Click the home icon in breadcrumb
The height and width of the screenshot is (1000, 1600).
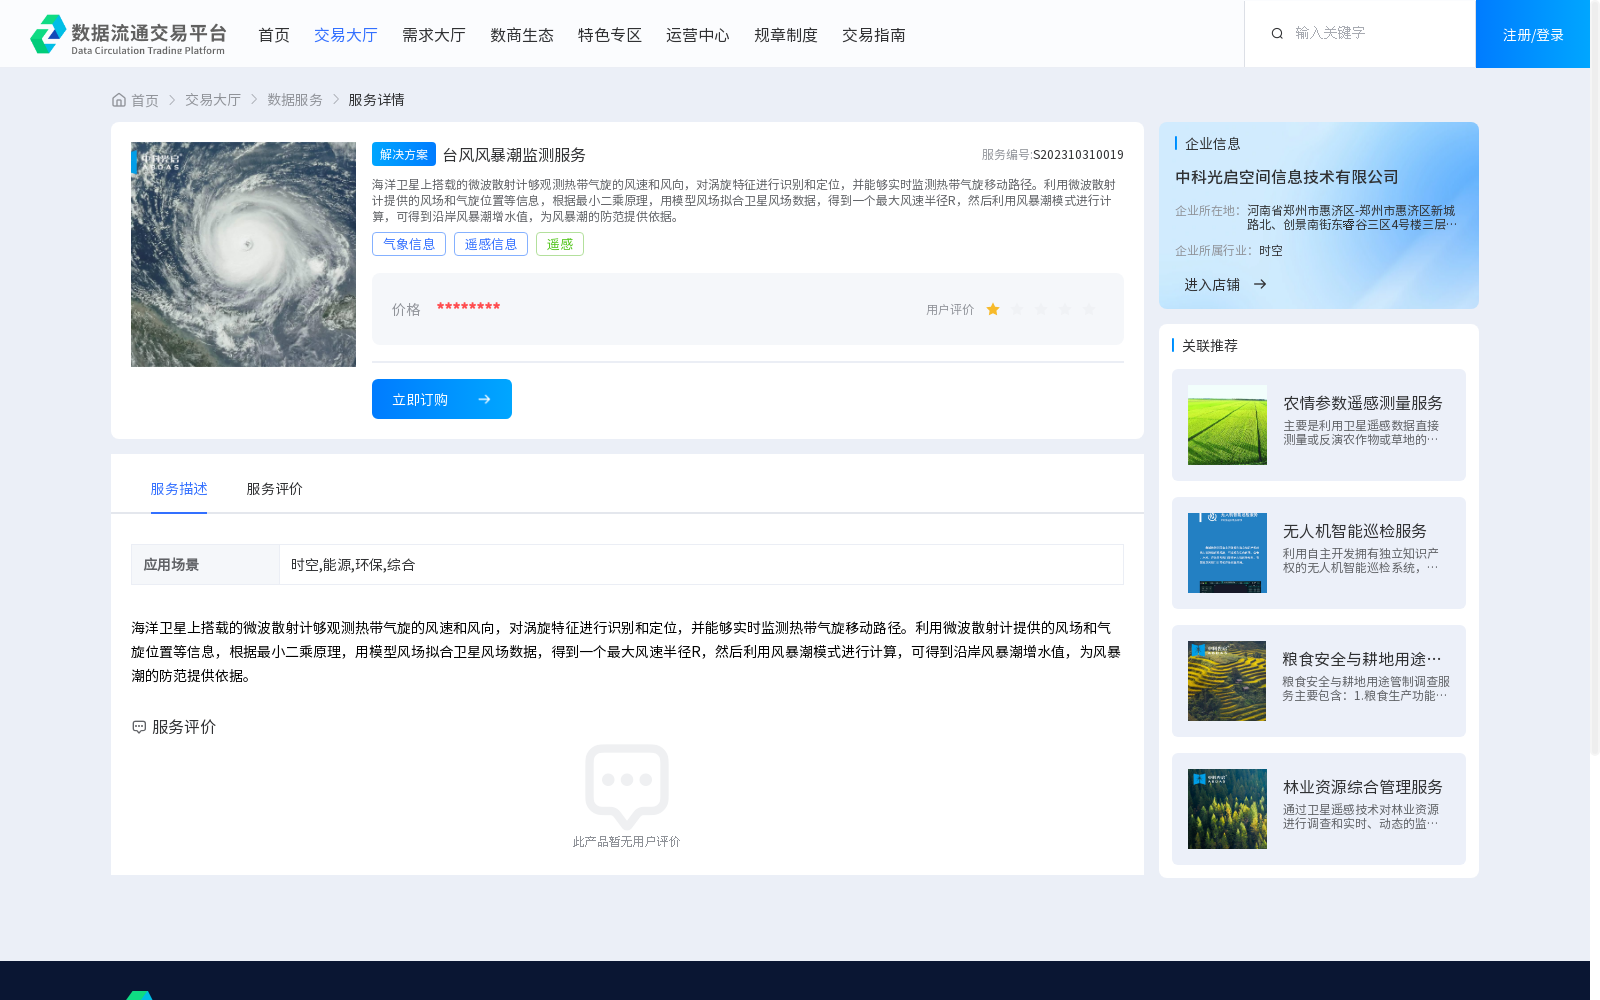119,100
